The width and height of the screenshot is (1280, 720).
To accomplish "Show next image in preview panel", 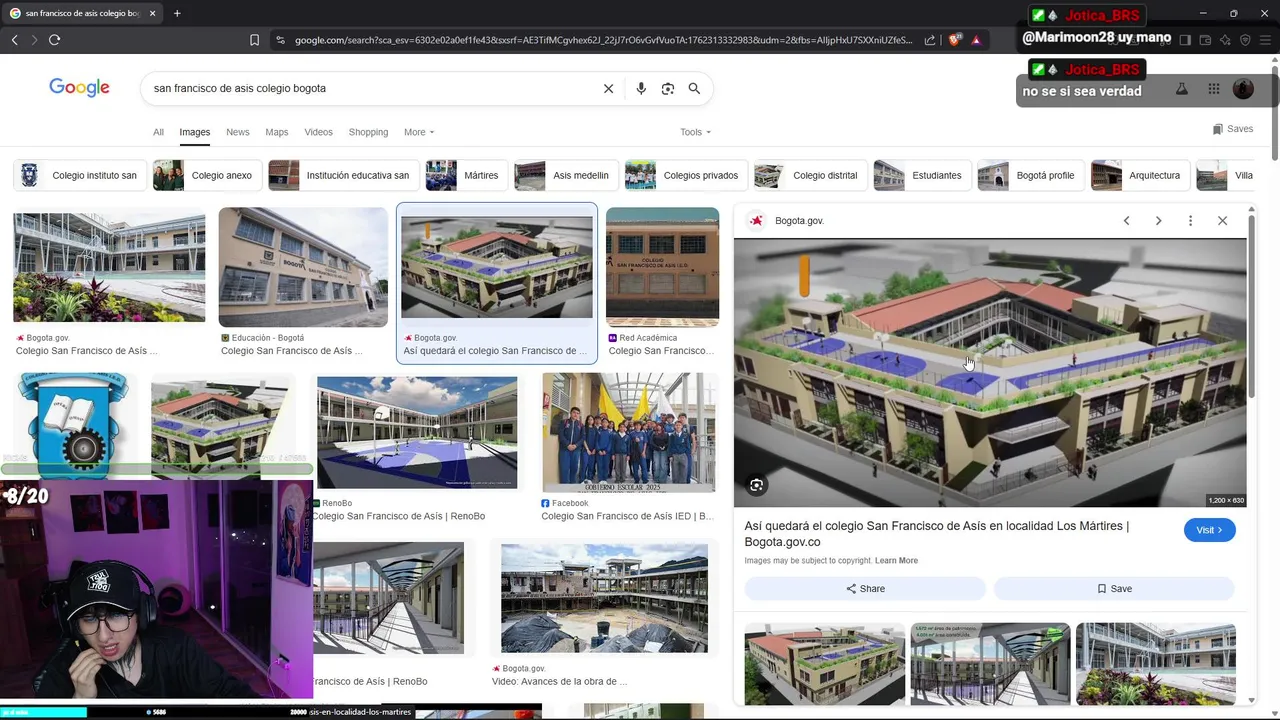I will pos(1158,221).
